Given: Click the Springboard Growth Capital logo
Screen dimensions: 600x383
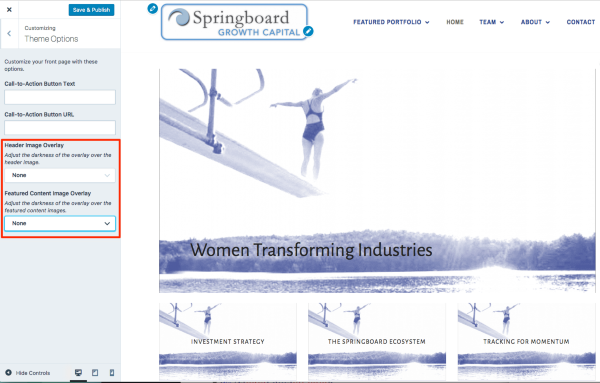Looking at the screenshot, I should tap(234, 22).
